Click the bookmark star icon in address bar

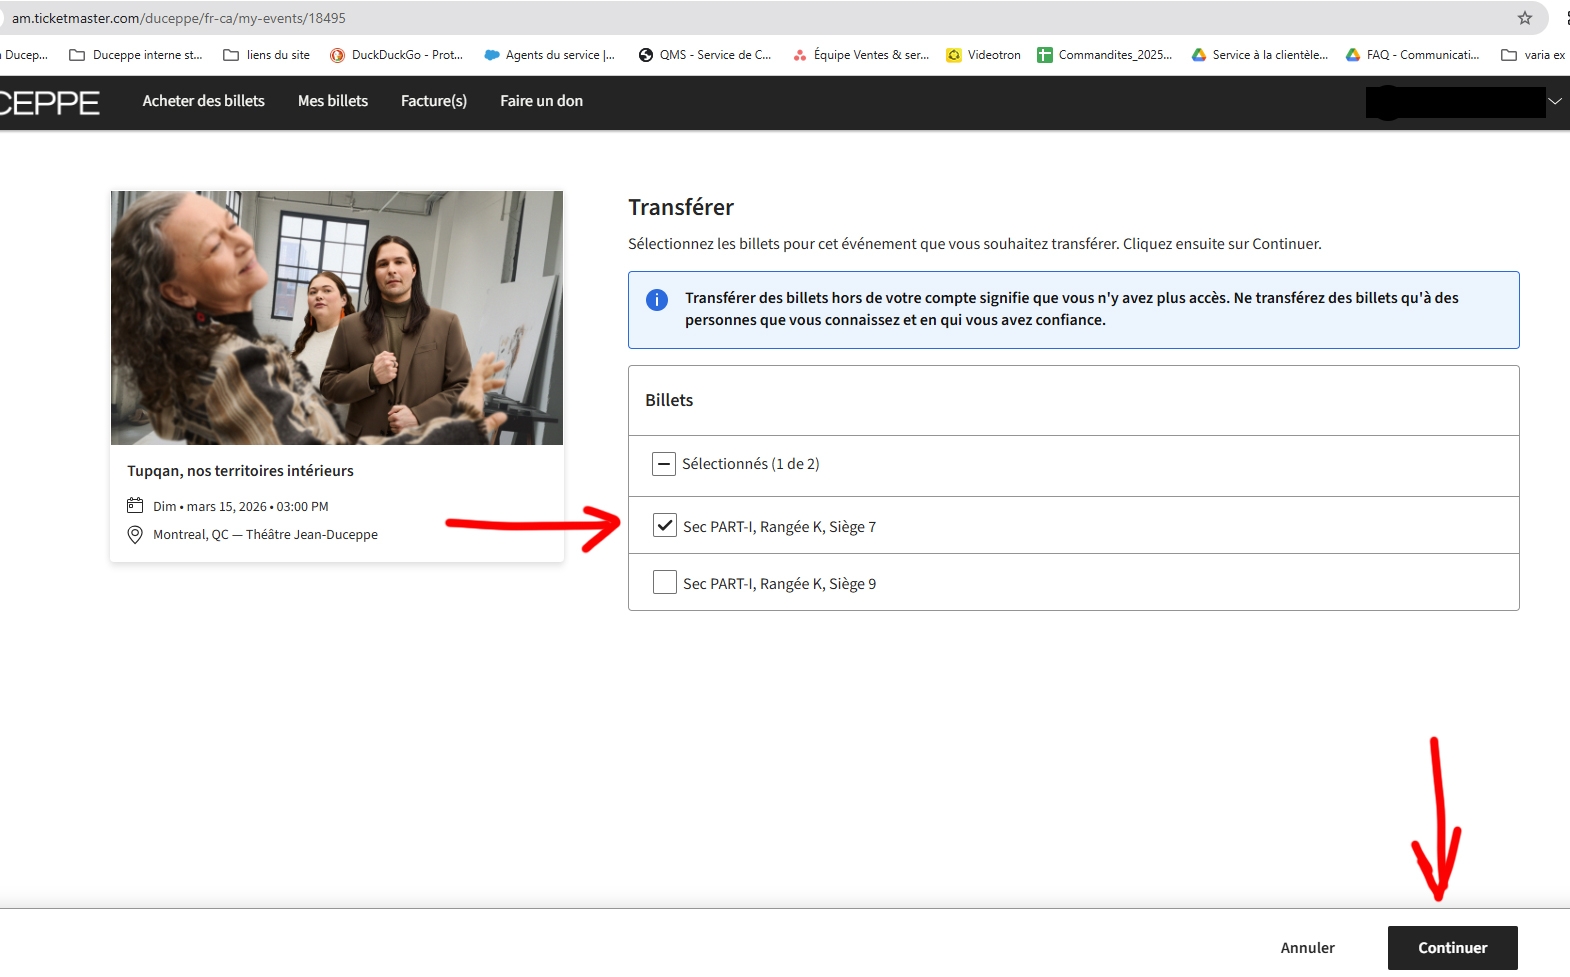[1524, 18]
